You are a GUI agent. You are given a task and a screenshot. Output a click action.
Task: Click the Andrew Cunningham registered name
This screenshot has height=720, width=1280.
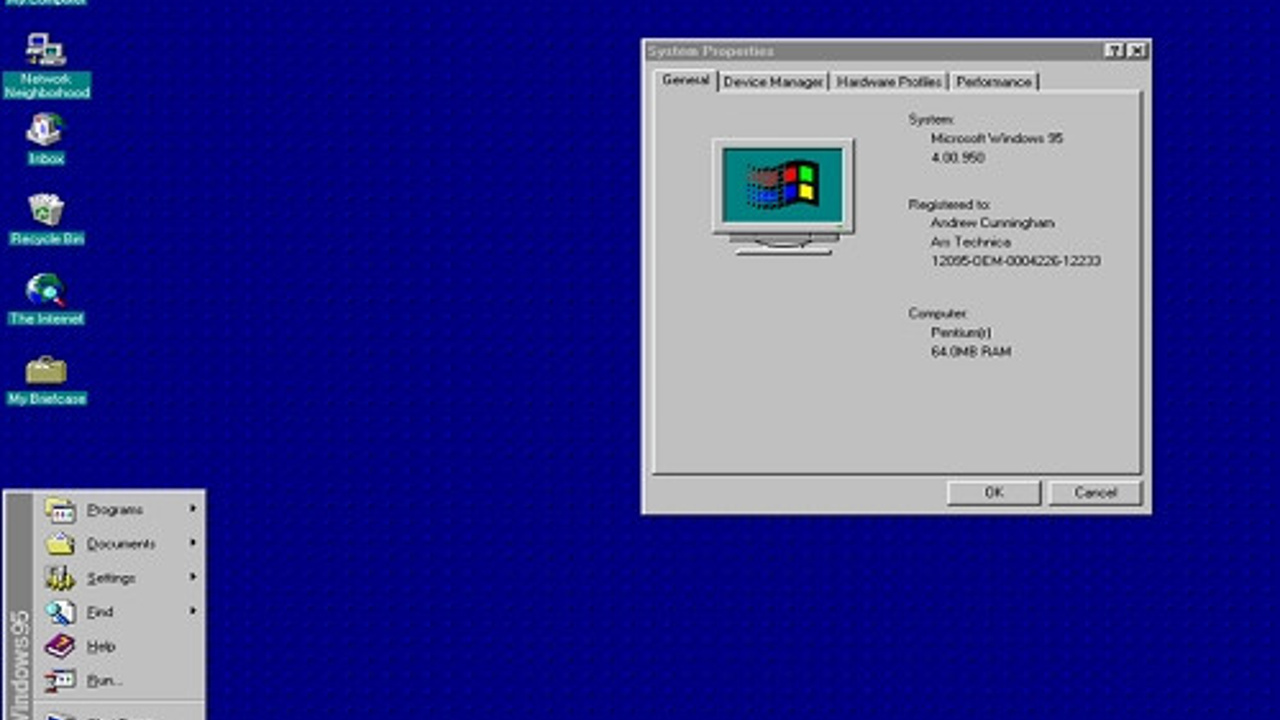(x=992, y=223)
